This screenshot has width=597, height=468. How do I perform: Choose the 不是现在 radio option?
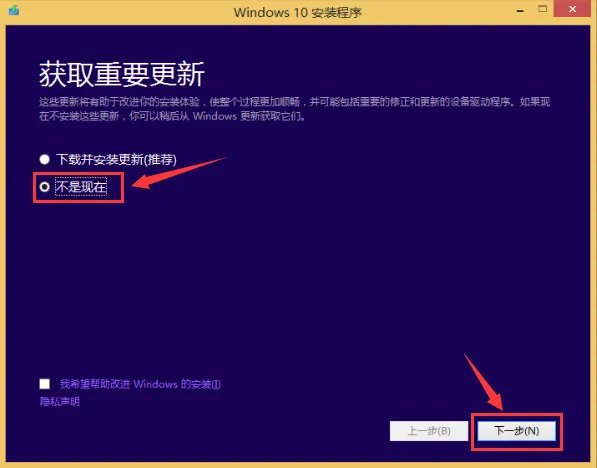point(45,187)
